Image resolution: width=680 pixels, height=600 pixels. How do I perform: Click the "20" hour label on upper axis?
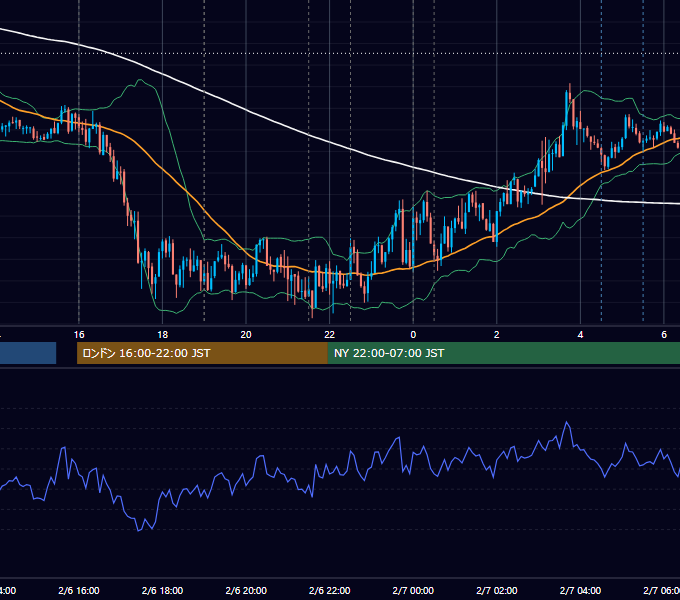pos(246,335)
